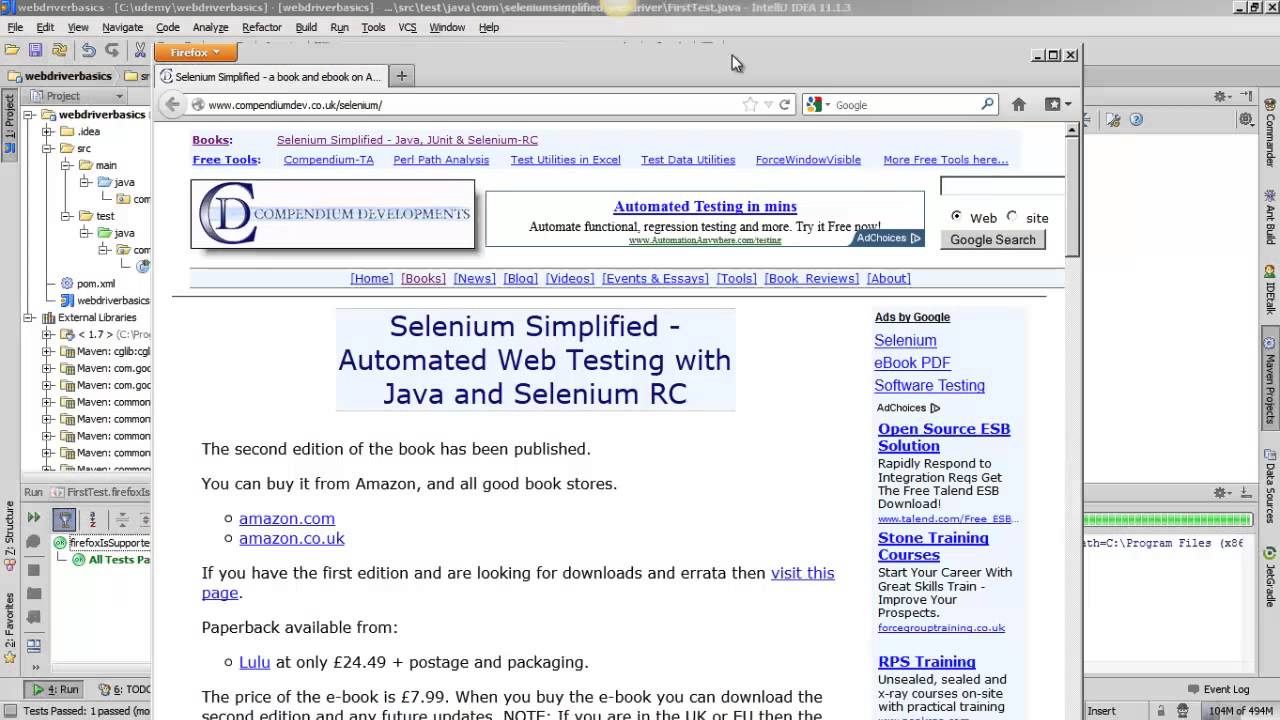
Task: Open the [Books] navigation link
Action: (x=423, y=278)
